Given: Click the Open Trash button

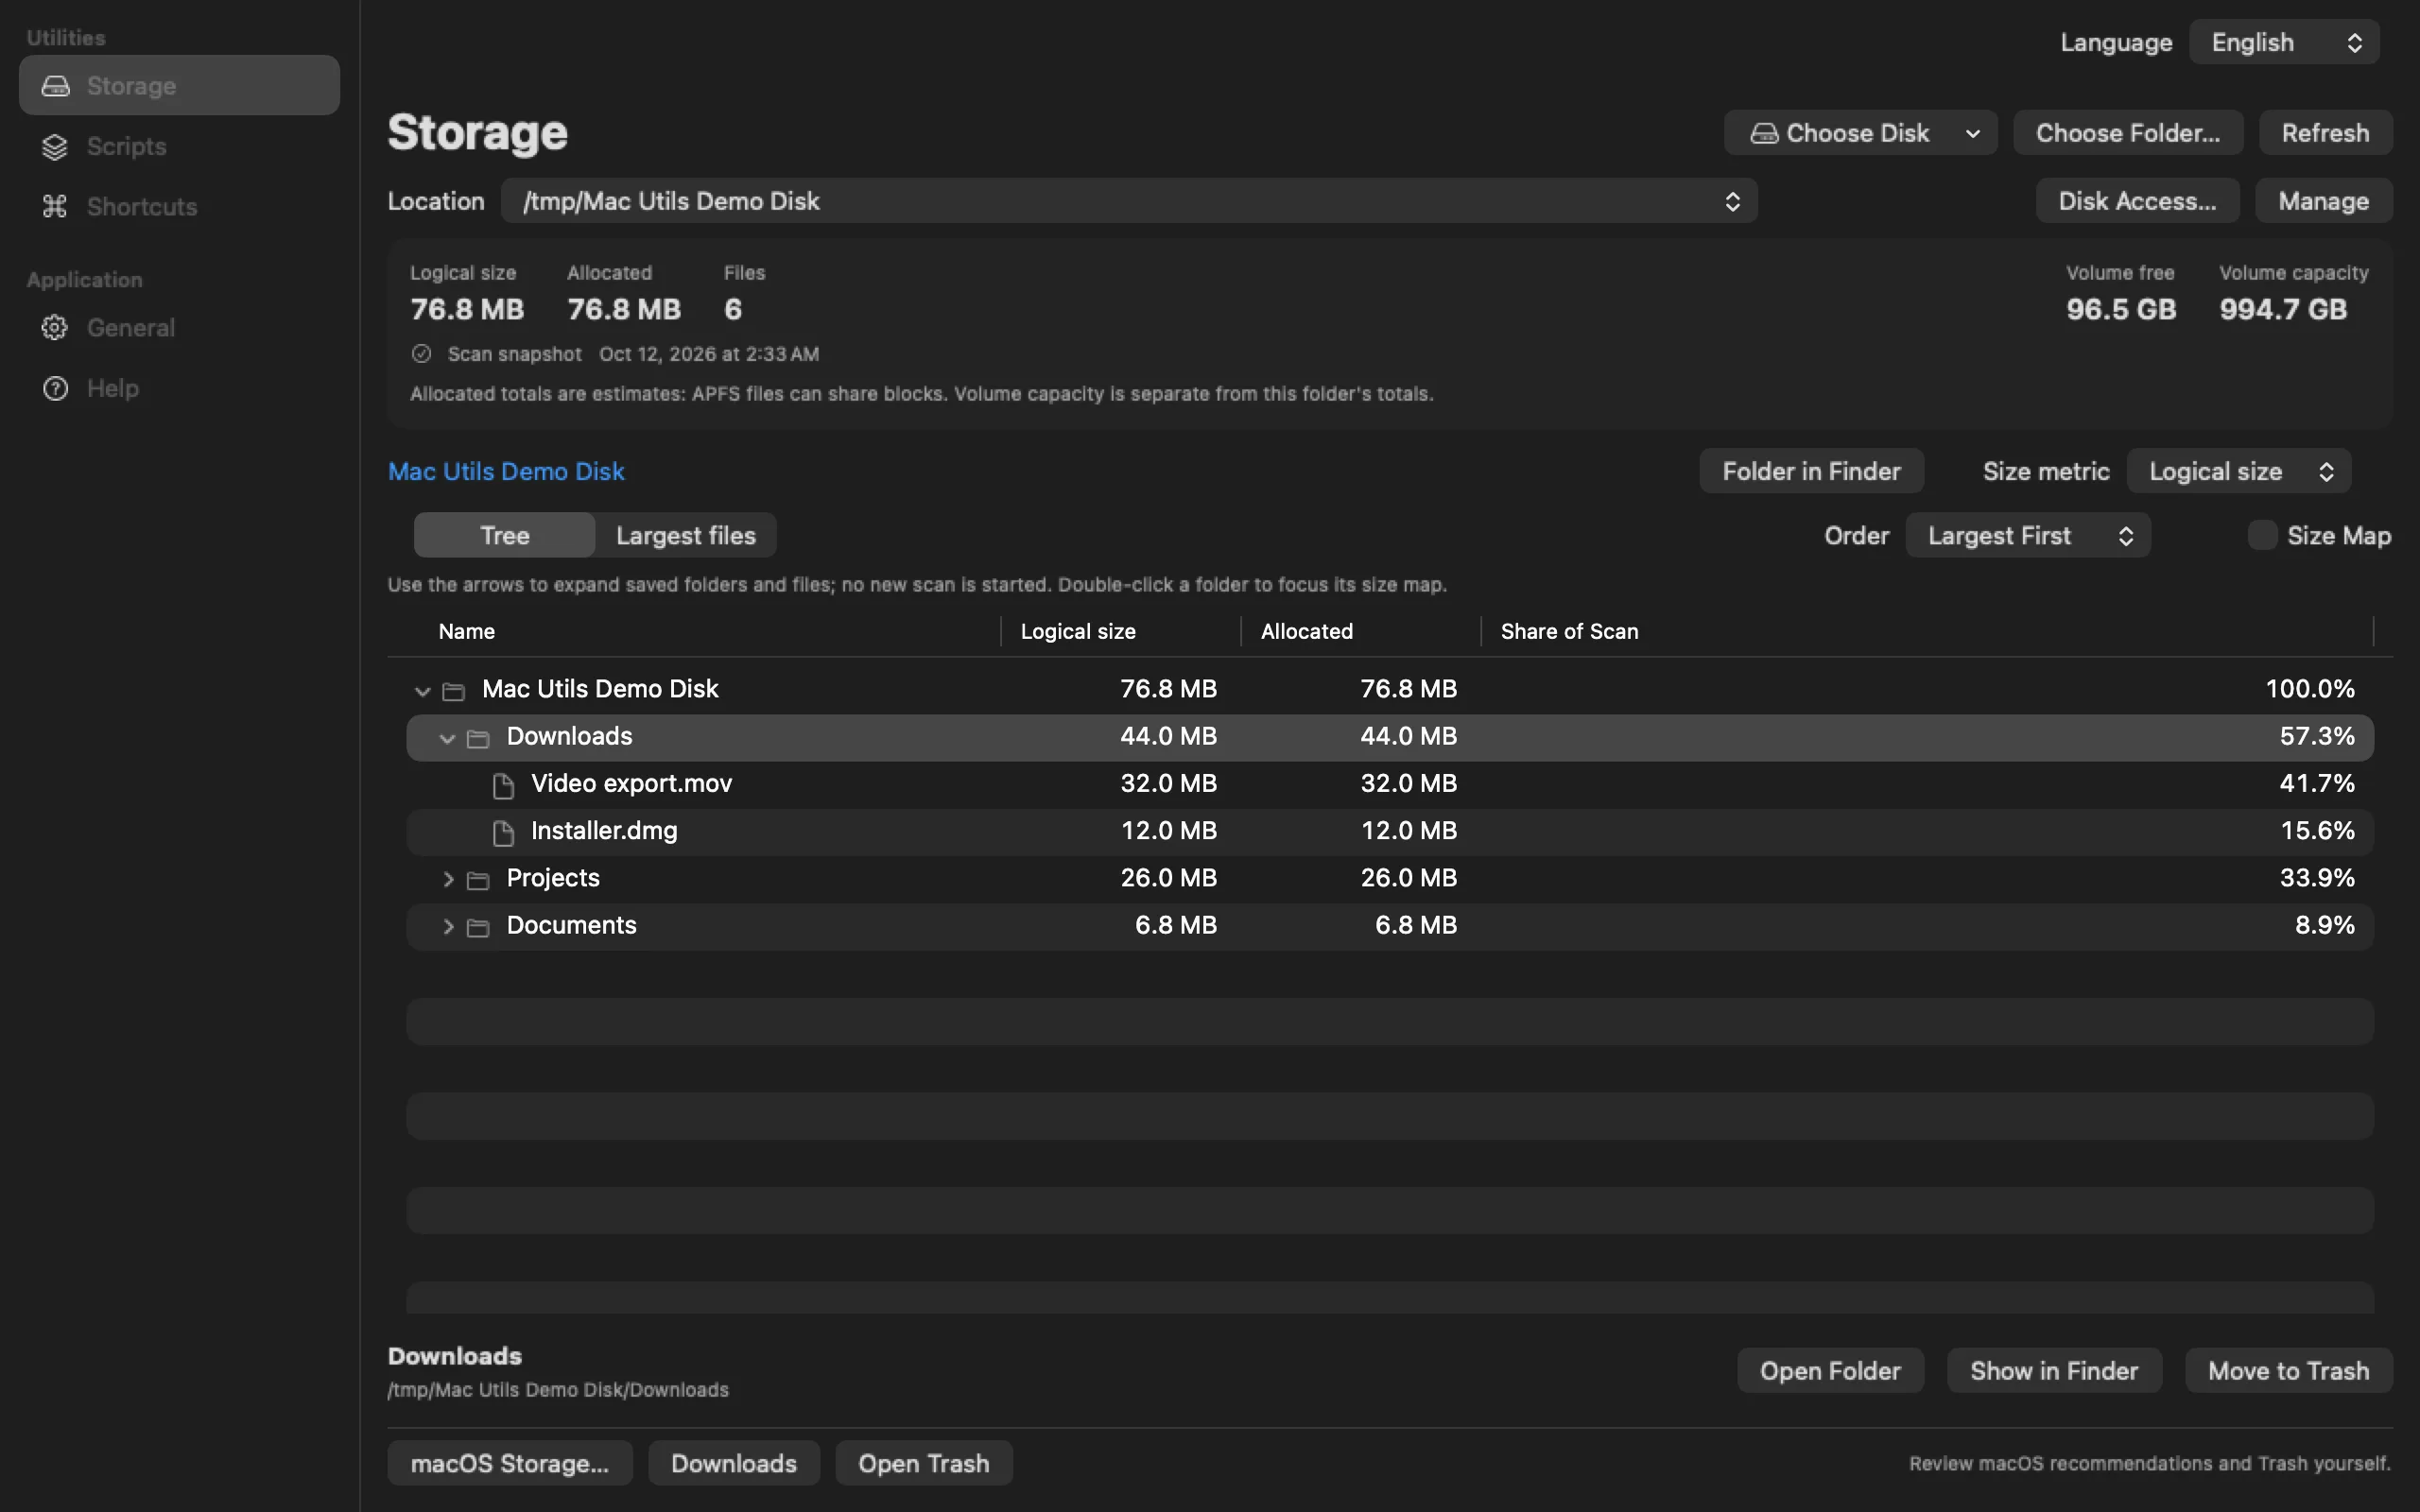Looking at the screenshot, I should tap(923, 1463).
